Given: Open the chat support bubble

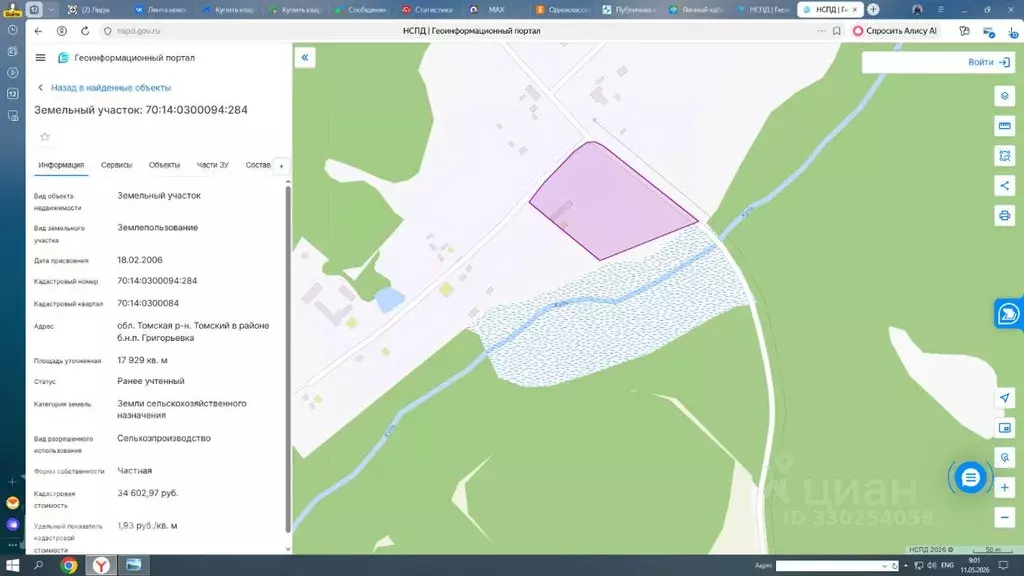Looking at the screenshot, I should tap(970, 477).
